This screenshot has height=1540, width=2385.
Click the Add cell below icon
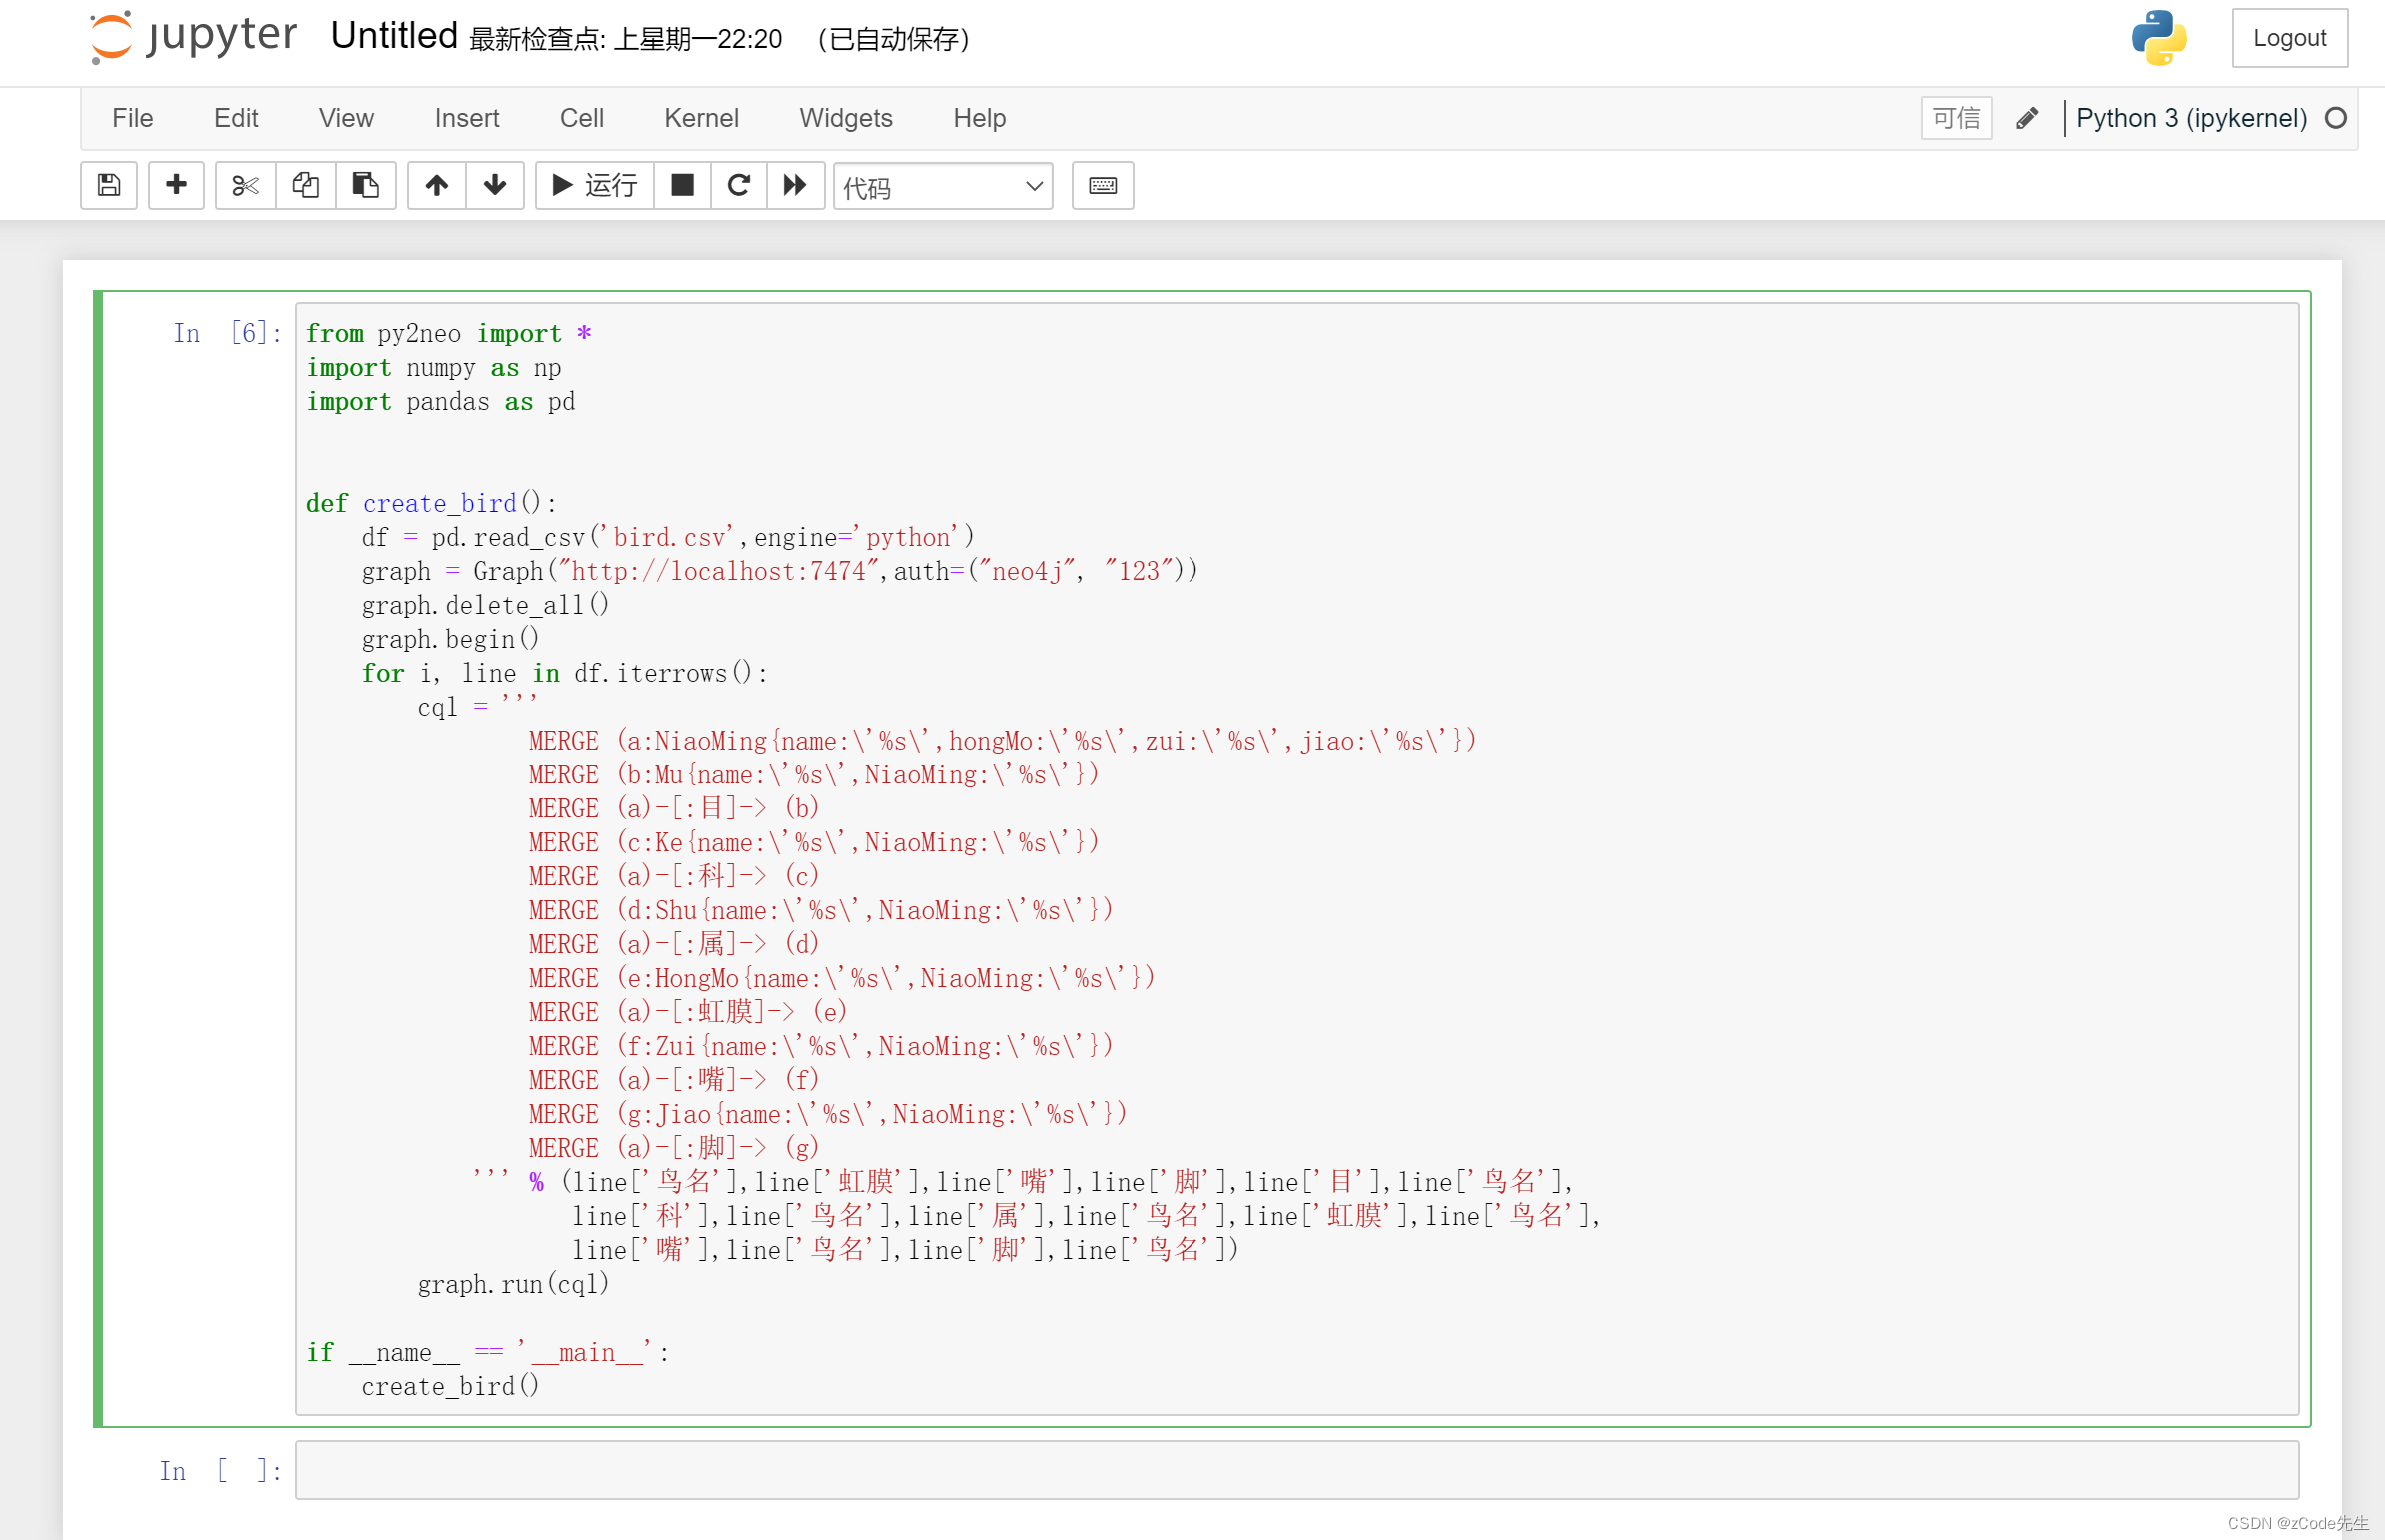(174, 184)
